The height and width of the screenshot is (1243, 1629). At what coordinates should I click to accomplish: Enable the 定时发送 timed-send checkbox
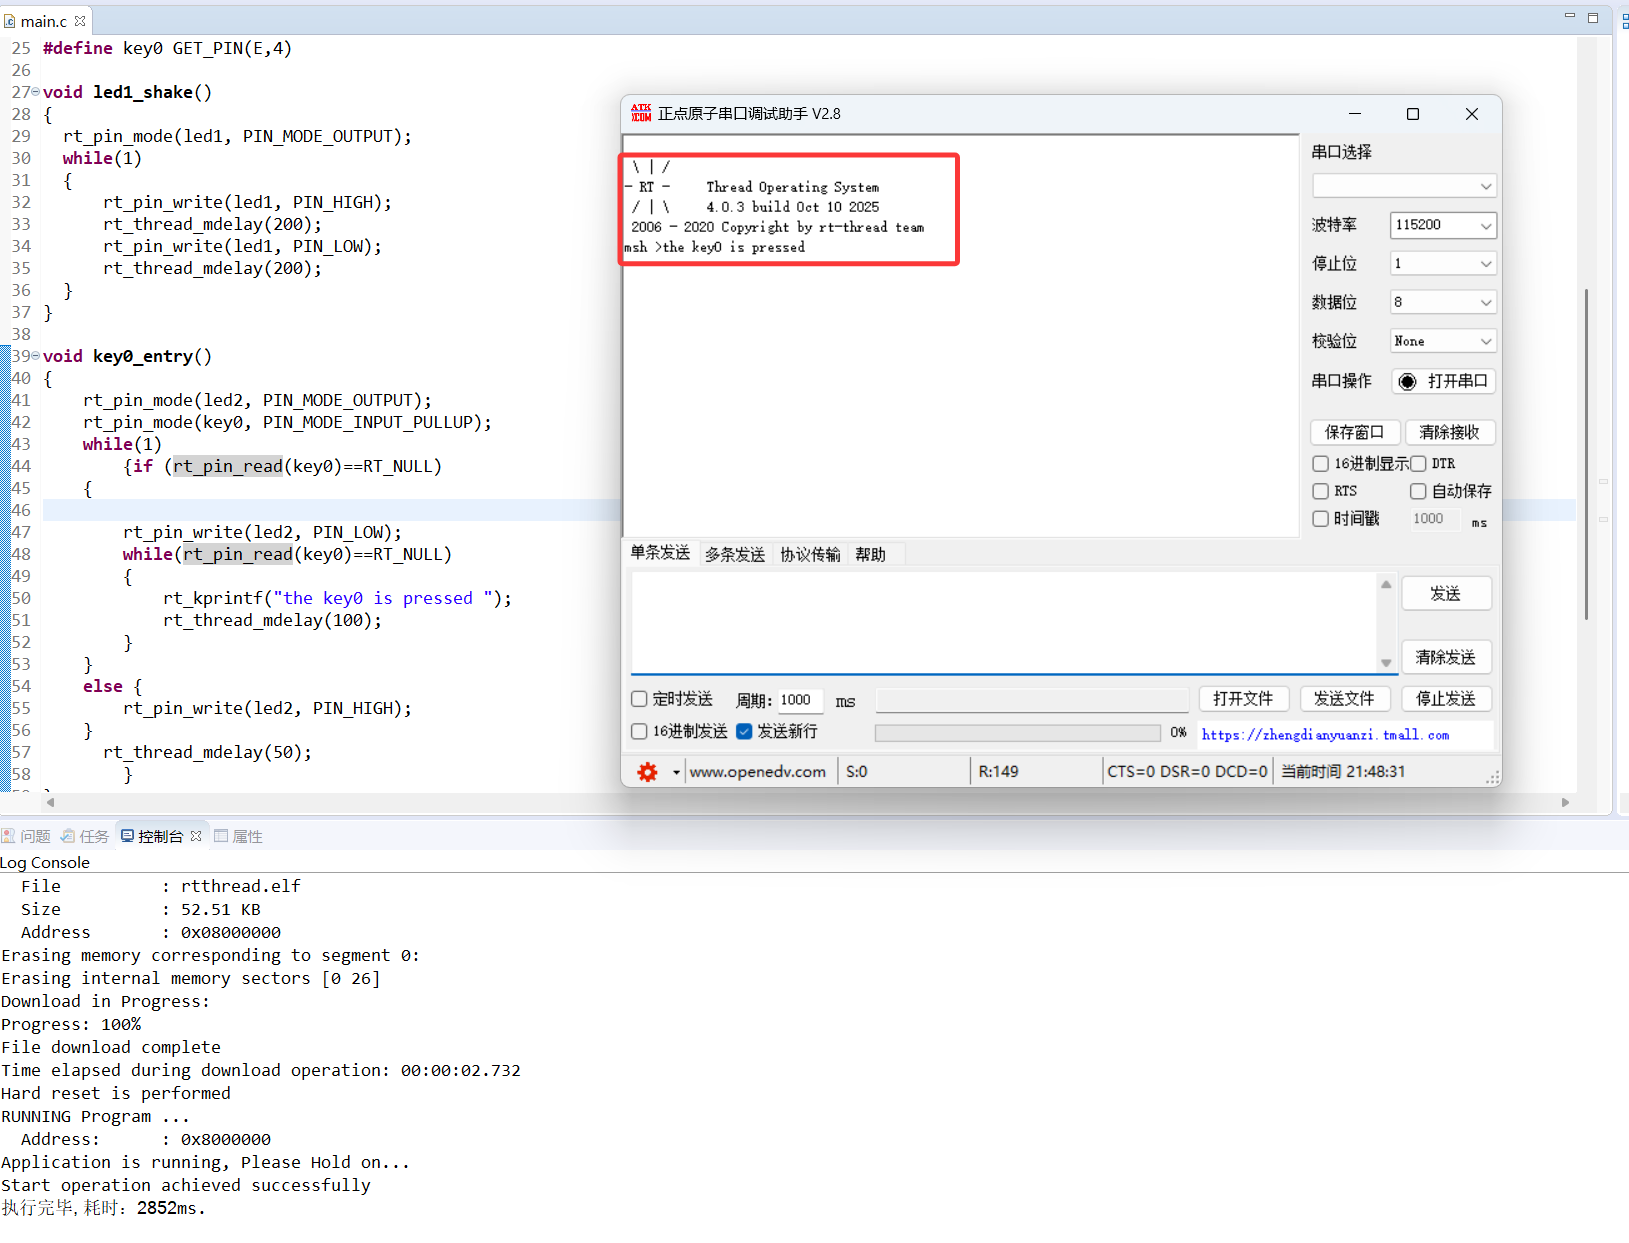click(638, 699)
